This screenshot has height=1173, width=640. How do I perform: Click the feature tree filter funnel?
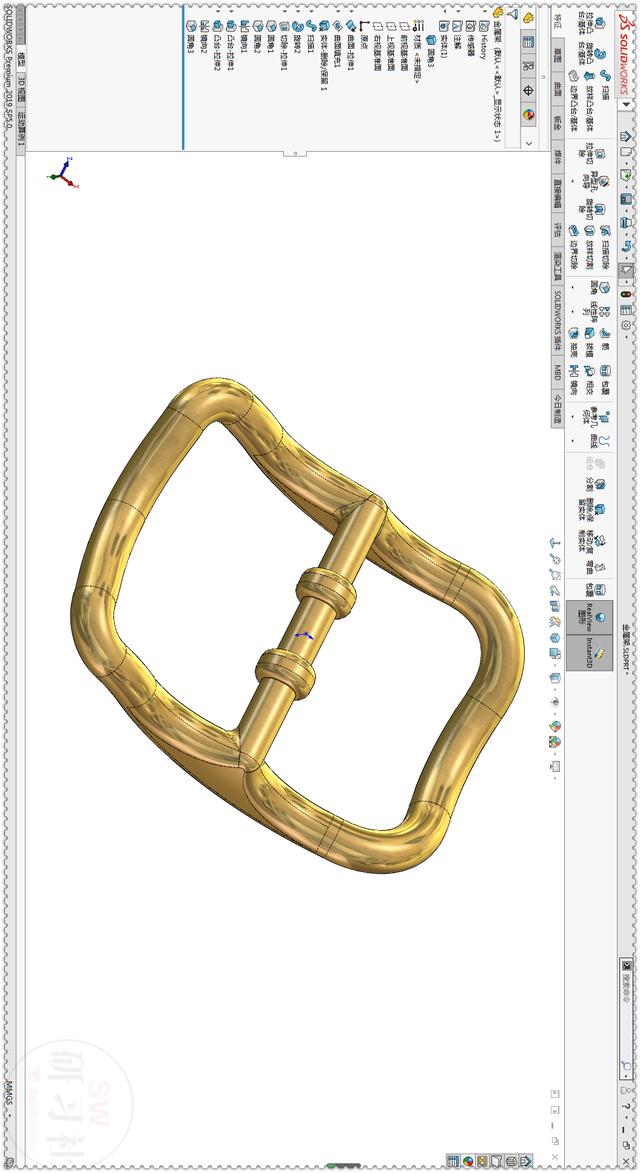tap(512, 14)
